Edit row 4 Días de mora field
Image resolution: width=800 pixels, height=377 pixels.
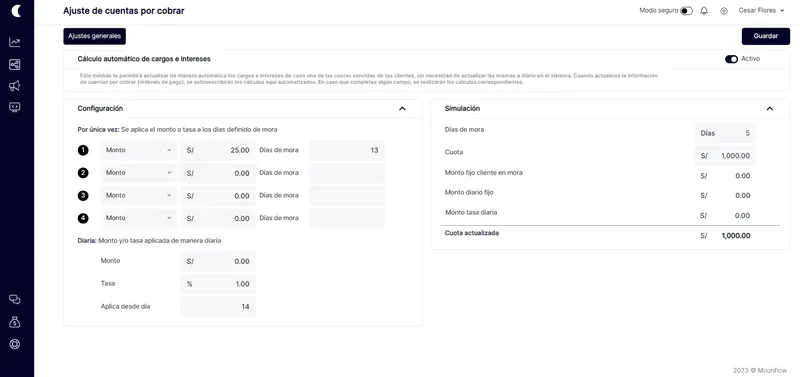point(347,218)
